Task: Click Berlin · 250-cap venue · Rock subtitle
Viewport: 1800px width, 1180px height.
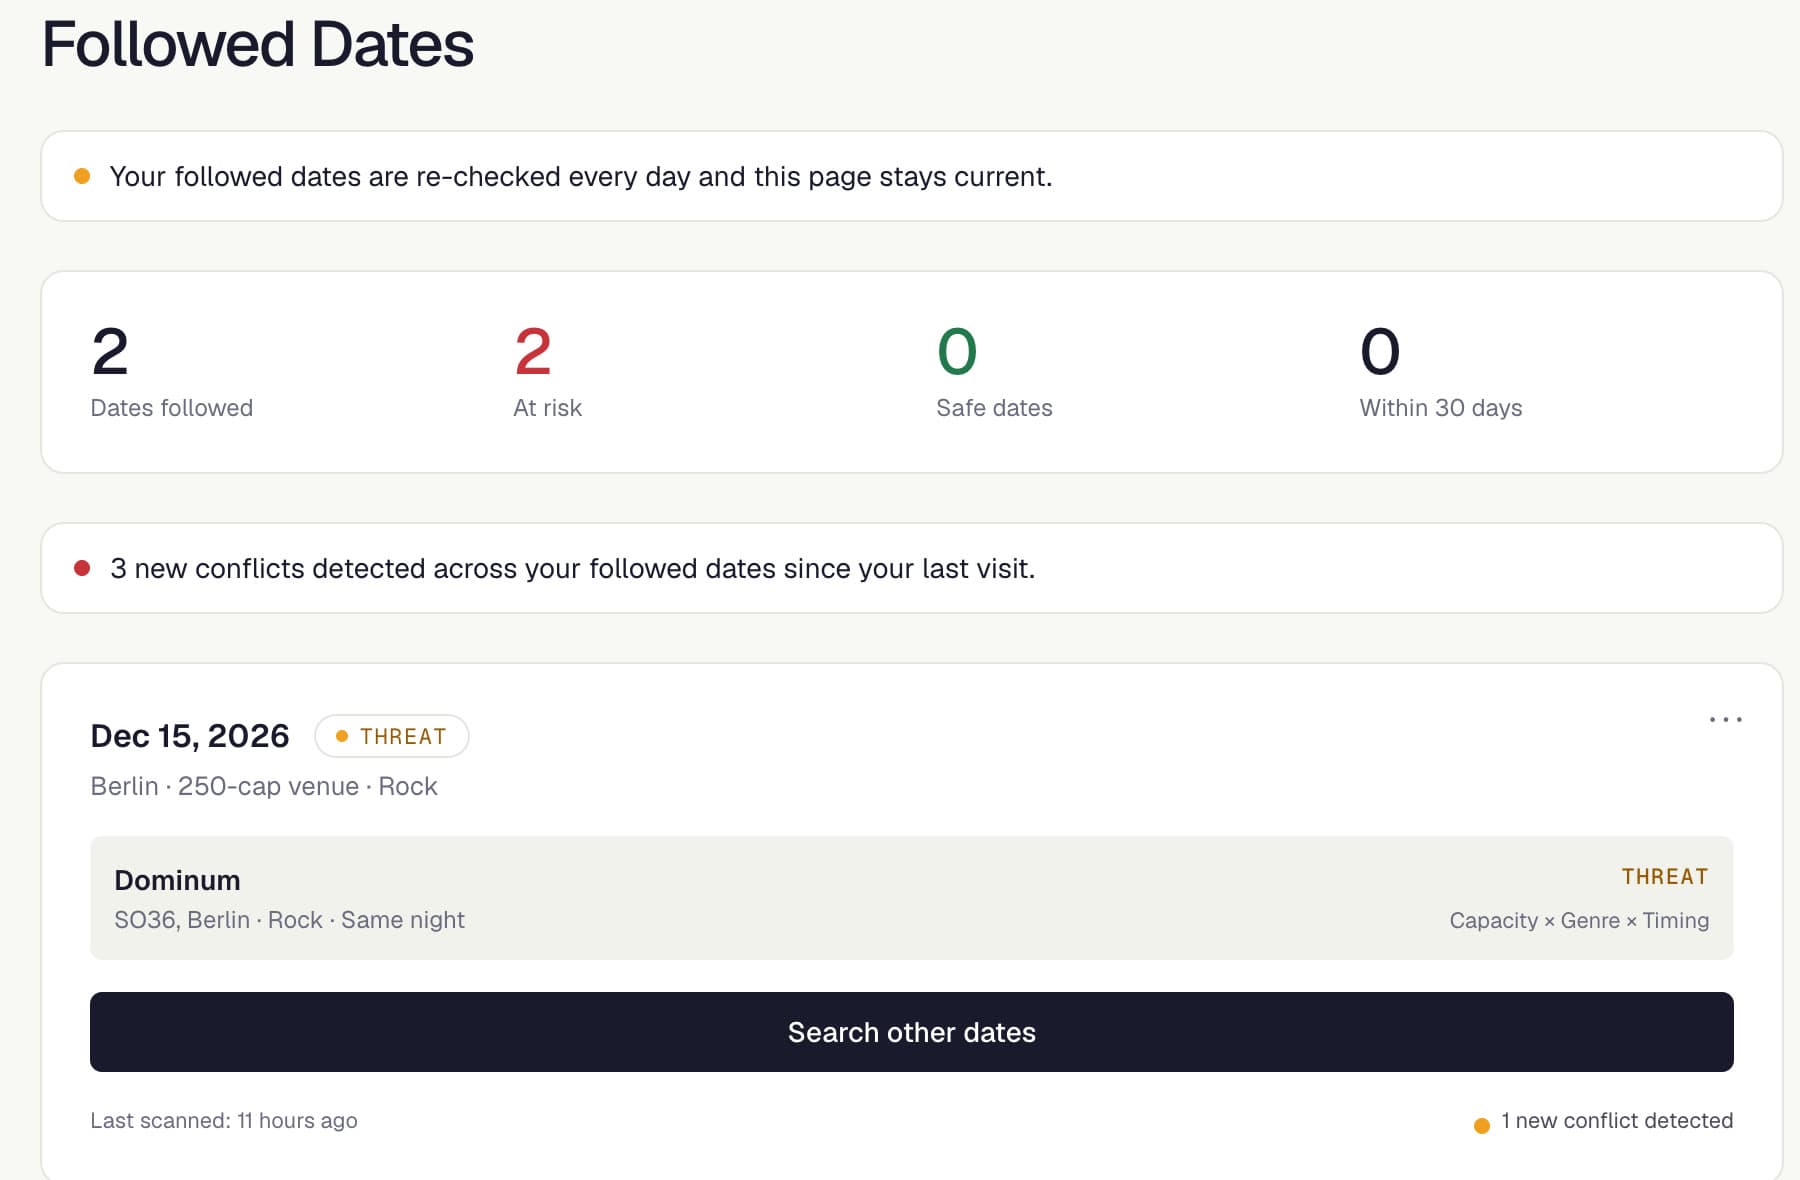Action: pyautogui.click(x=264, y=786)
